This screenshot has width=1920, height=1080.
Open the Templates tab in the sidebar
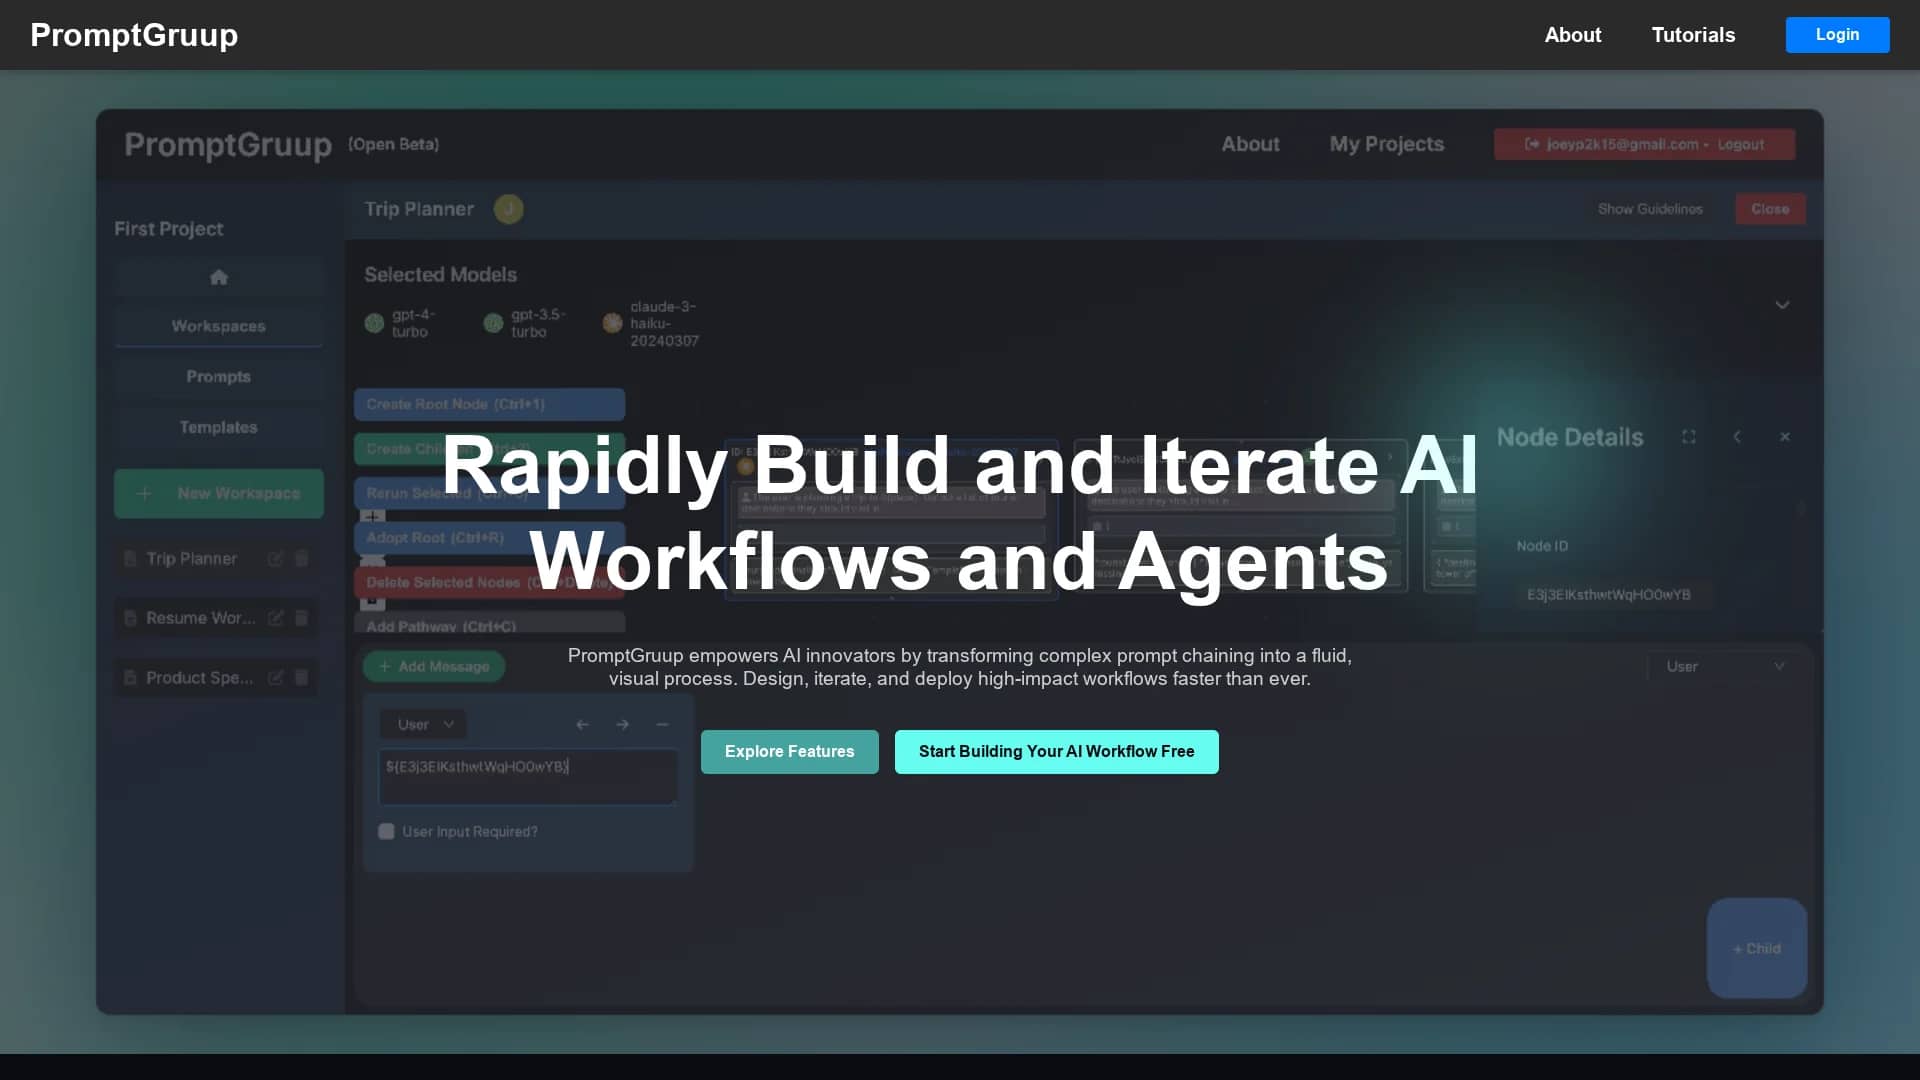[x=218, y=427]
